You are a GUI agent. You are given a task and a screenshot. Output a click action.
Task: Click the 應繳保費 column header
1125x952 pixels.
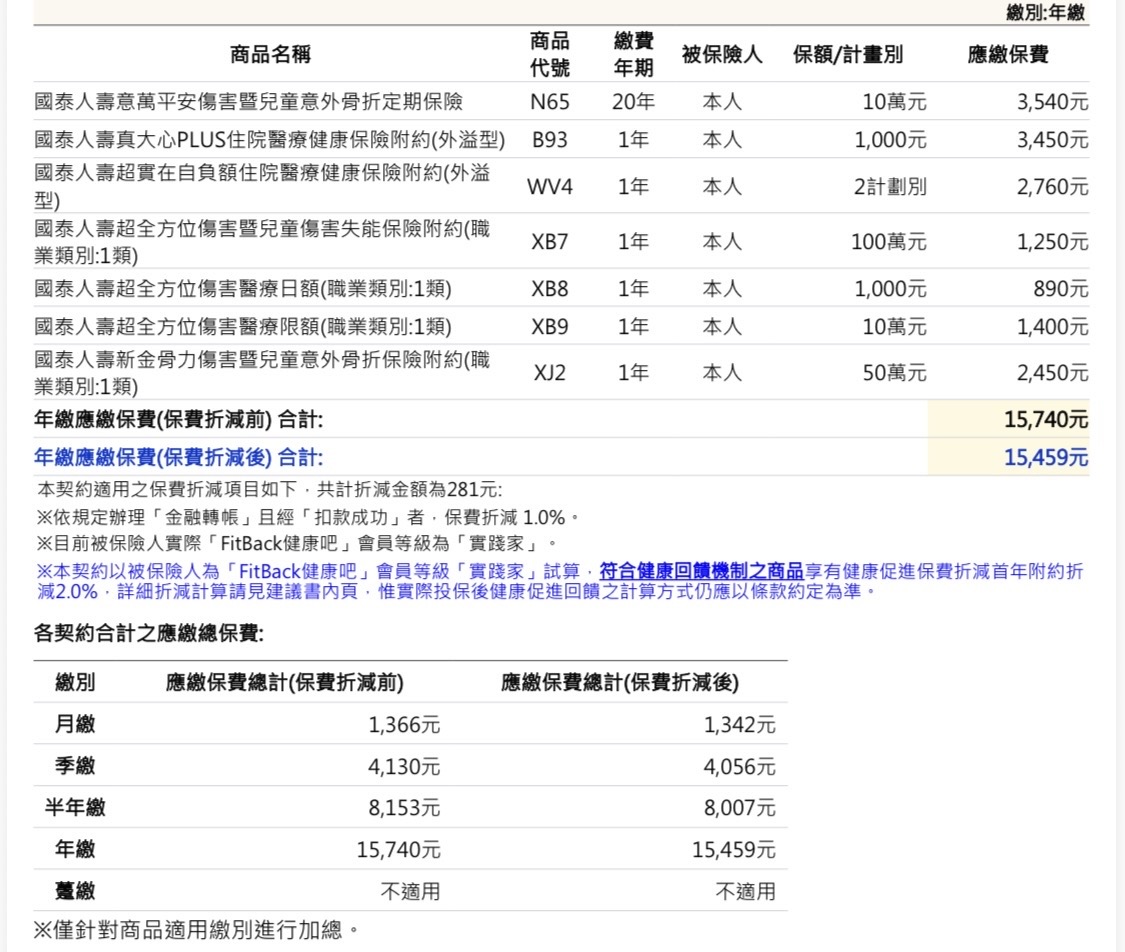click(1007, 55)
